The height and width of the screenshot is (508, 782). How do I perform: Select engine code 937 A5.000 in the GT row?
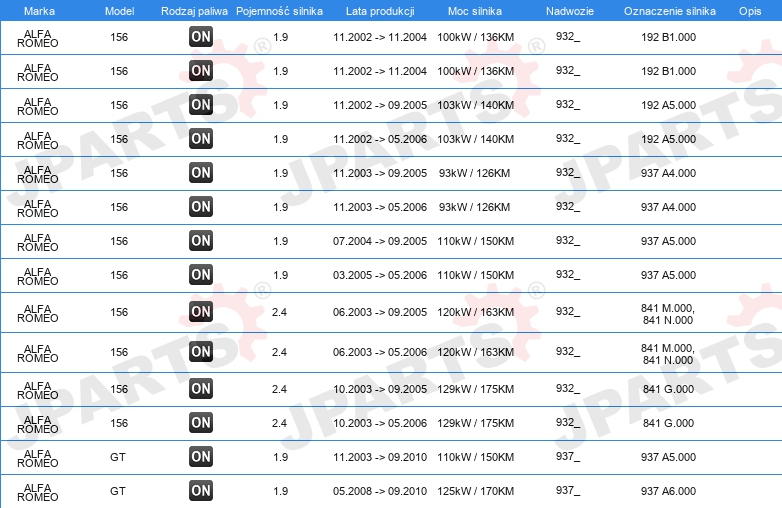pyautogui.click(x=668, y=457)
